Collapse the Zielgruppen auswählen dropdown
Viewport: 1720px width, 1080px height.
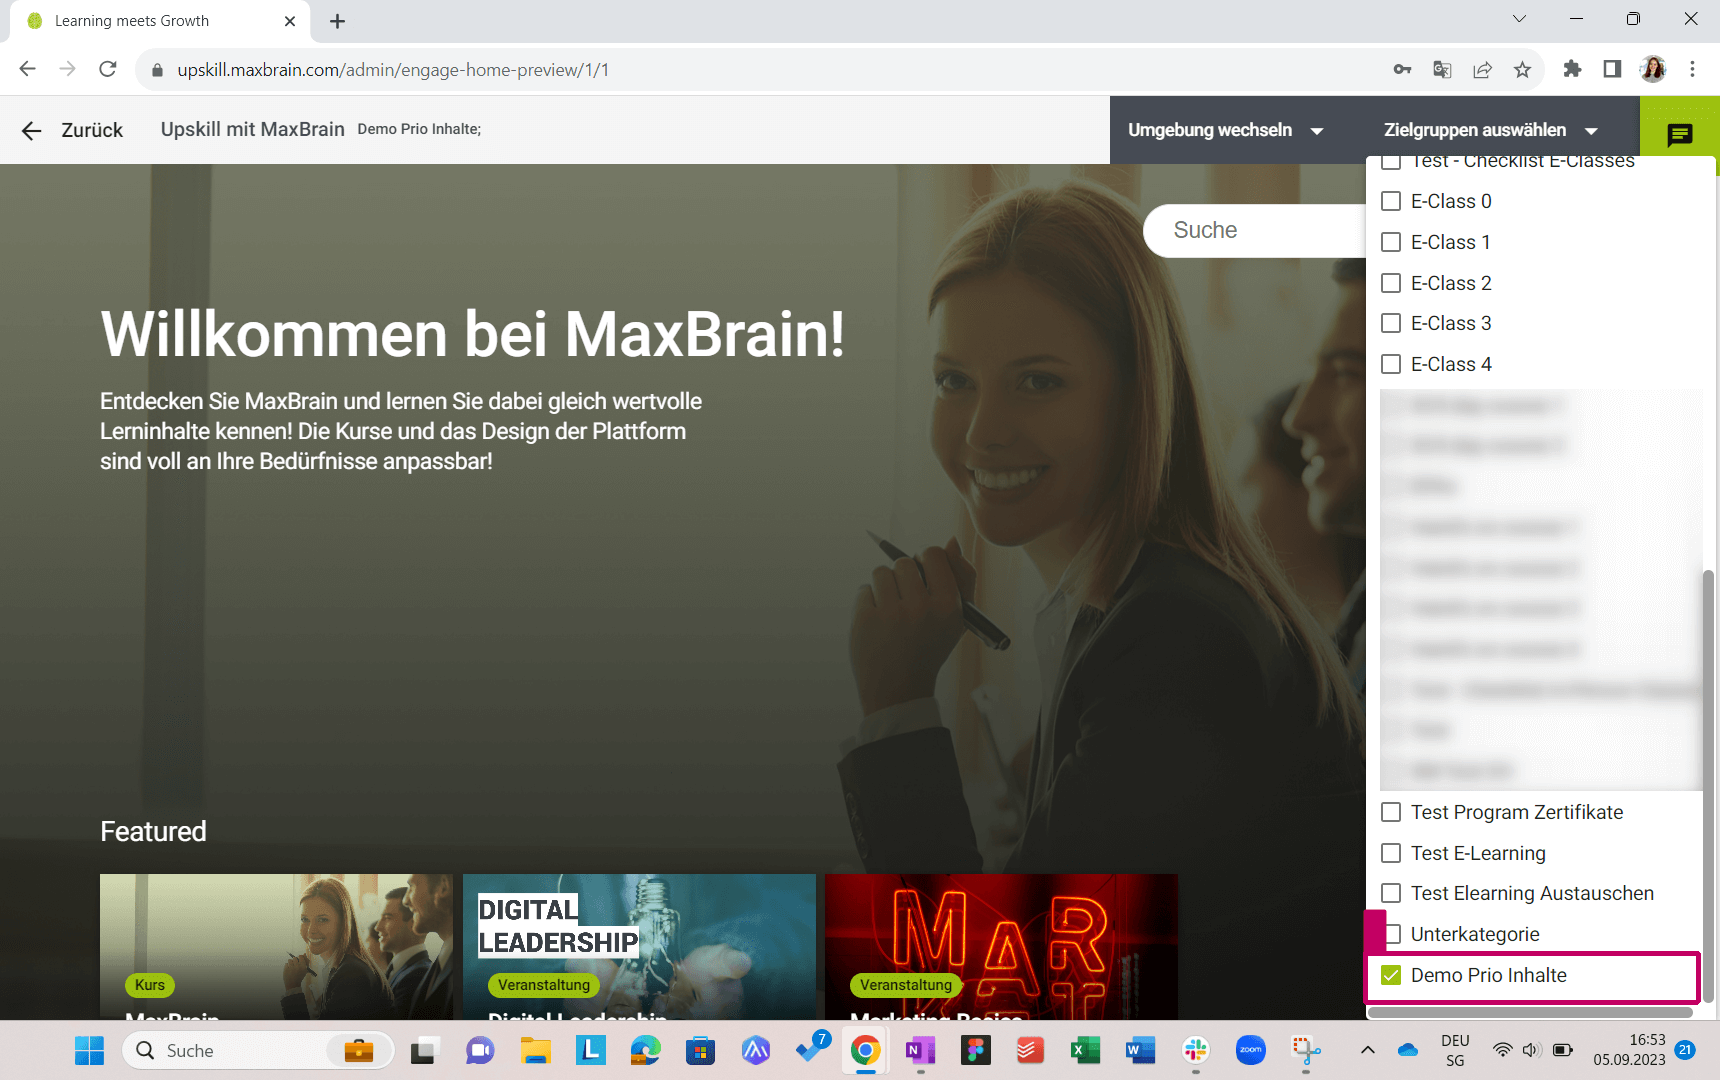1491,130
